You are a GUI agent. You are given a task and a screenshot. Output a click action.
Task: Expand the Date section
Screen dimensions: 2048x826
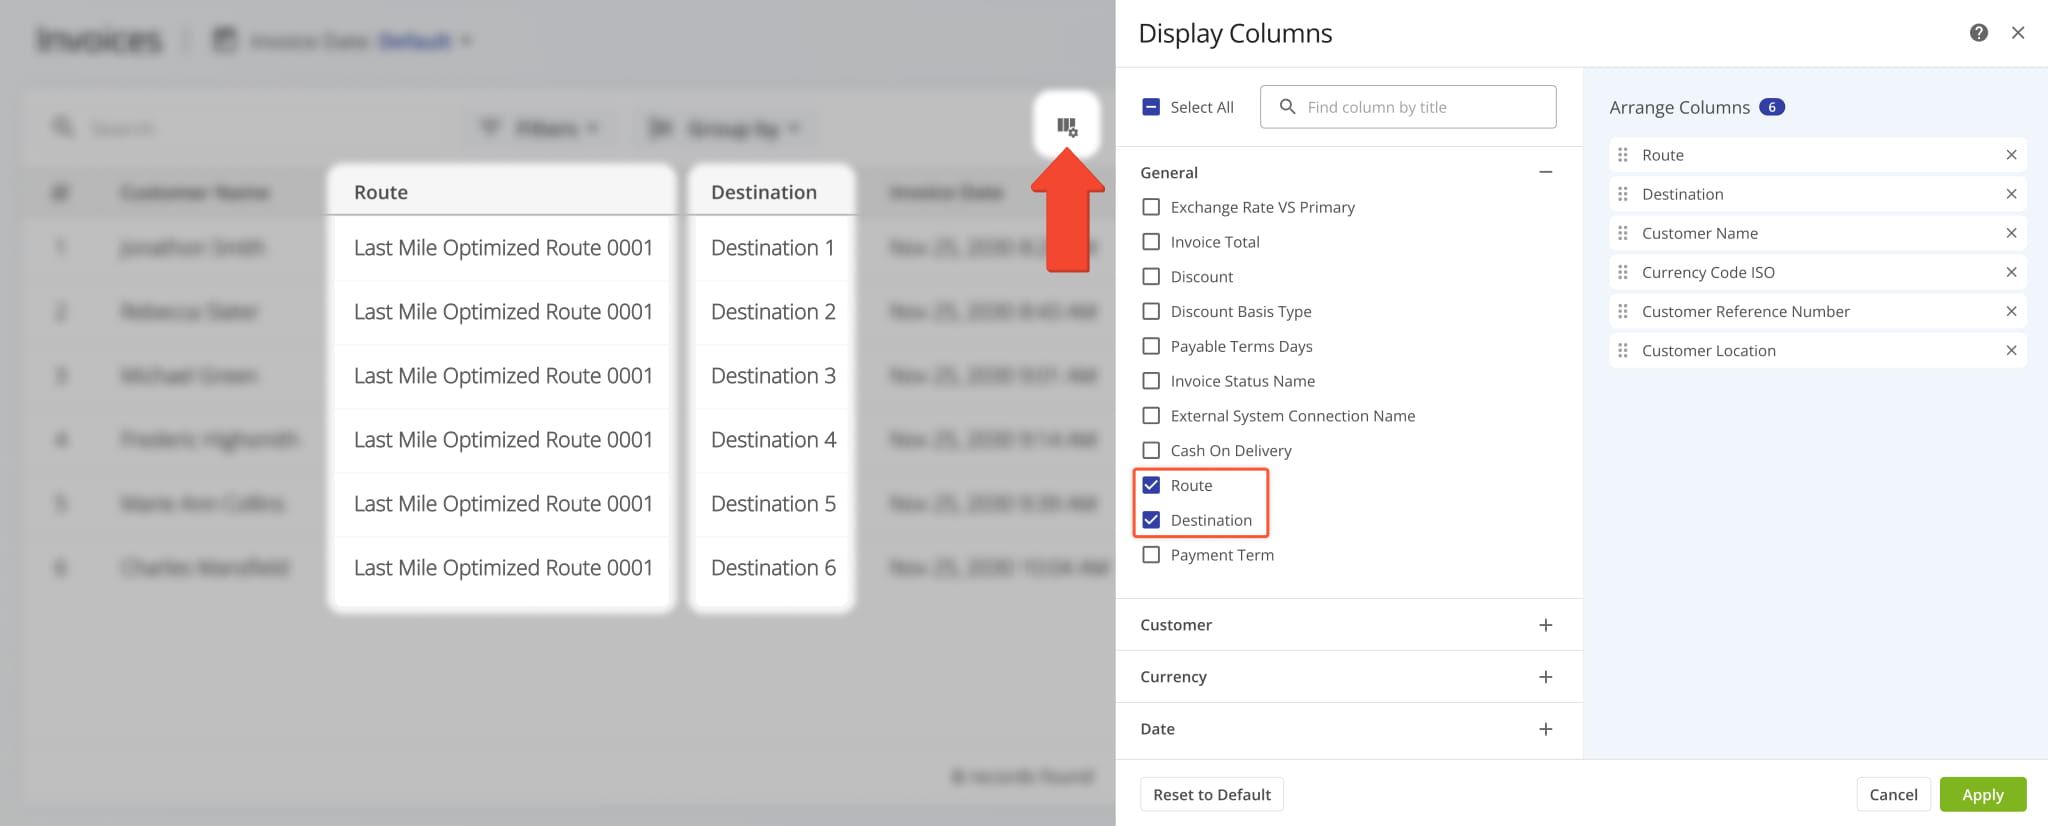click(1545, 729)
